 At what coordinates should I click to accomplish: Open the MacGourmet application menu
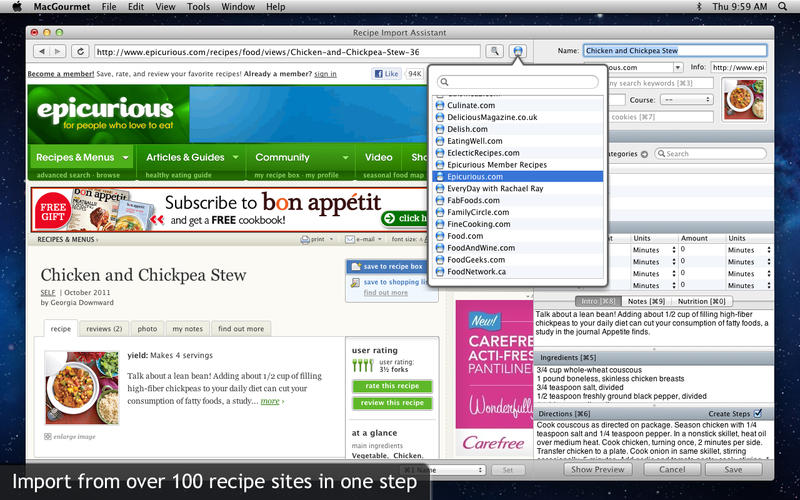click(x=62, y=7)
